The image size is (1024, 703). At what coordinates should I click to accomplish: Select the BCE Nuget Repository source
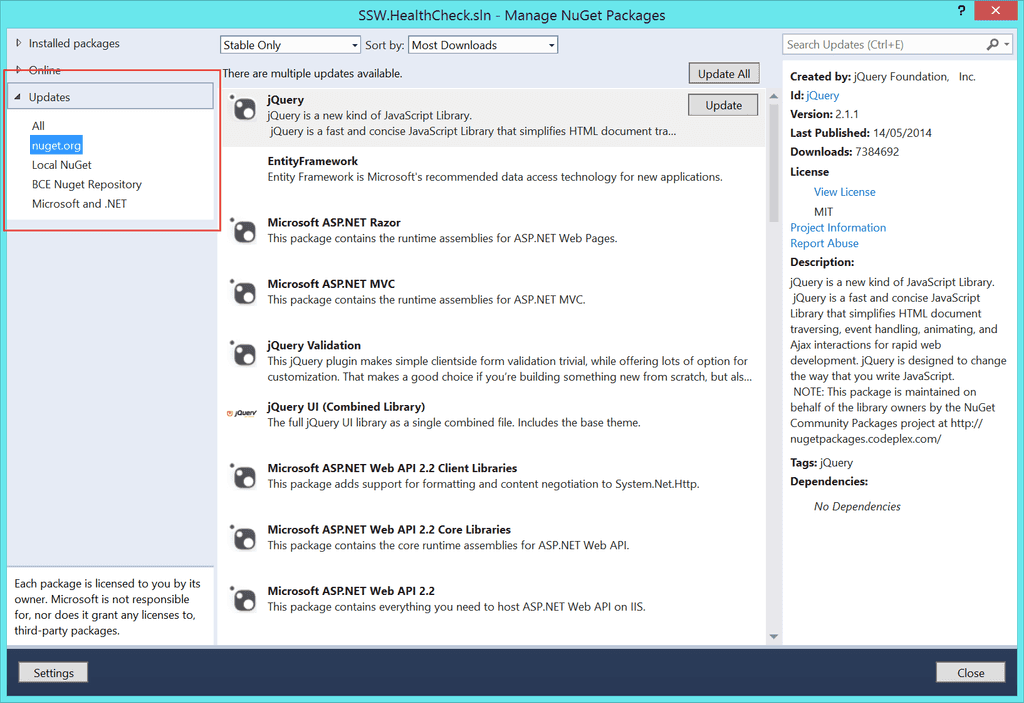pos(87,184)
